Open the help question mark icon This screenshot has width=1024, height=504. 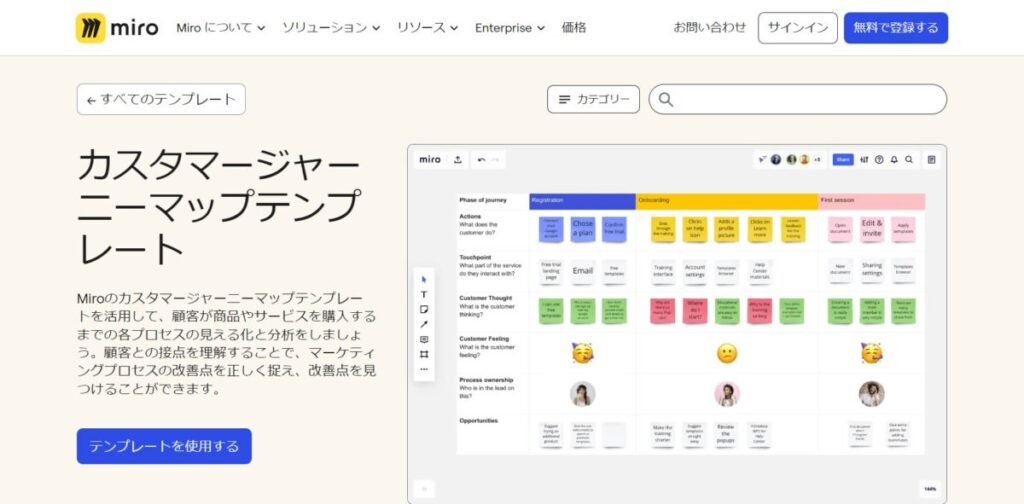pos(879,159)
